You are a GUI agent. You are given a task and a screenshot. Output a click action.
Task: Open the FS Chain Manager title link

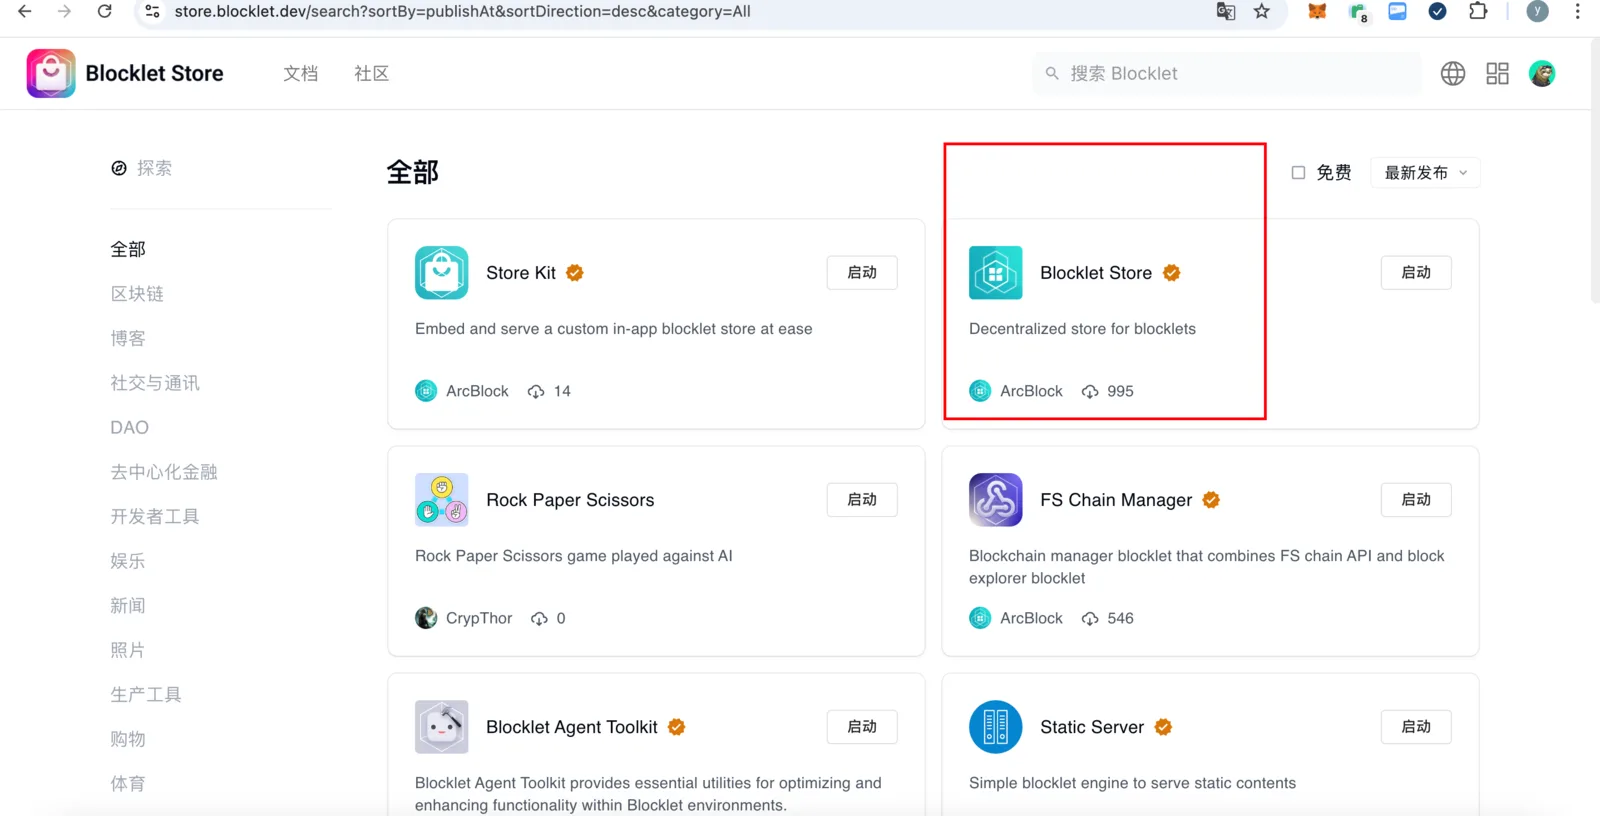(x=1116, y=500)
